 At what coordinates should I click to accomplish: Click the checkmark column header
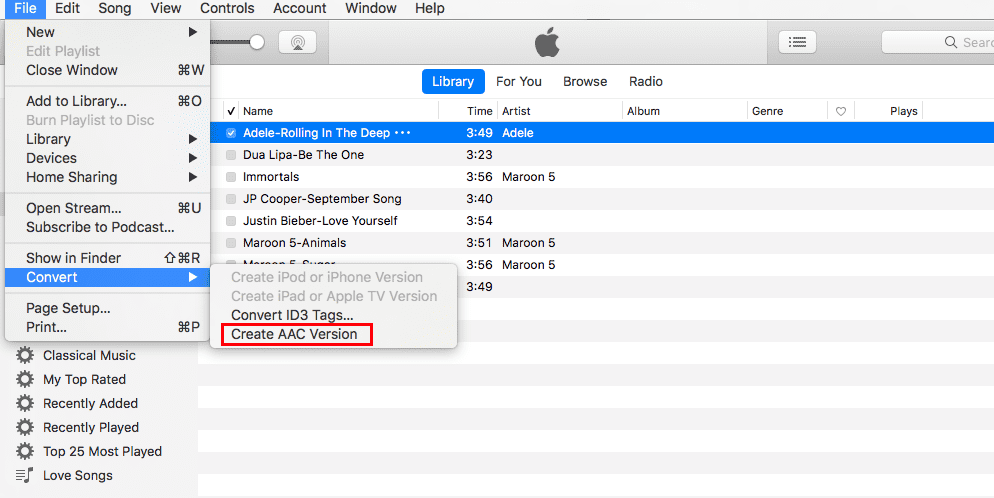coord(231,112)
